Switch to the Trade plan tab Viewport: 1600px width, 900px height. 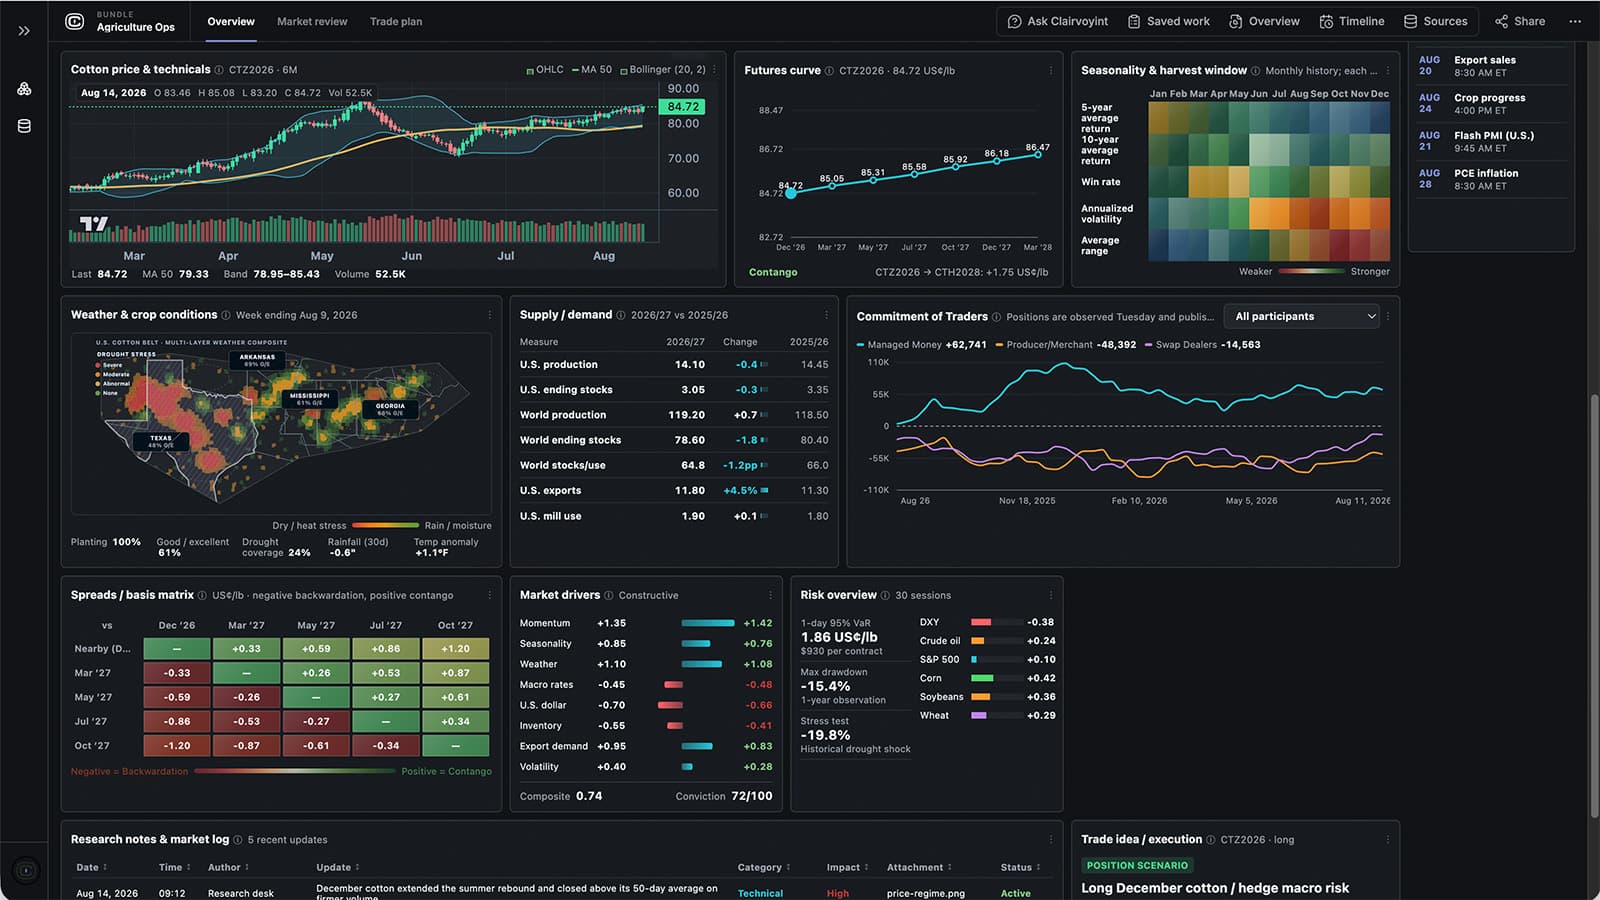tap(396, 21)
